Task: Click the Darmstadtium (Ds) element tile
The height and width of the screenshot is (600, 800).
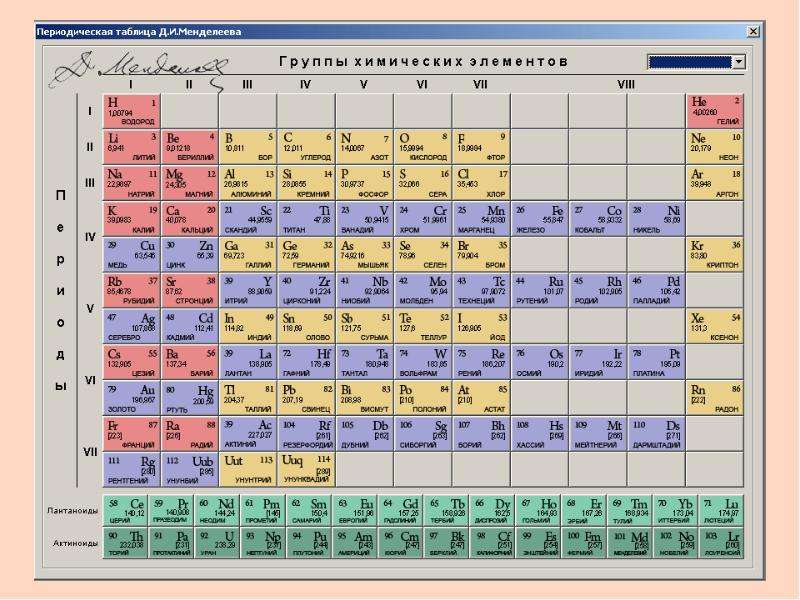Action: [x=656, y=434]
